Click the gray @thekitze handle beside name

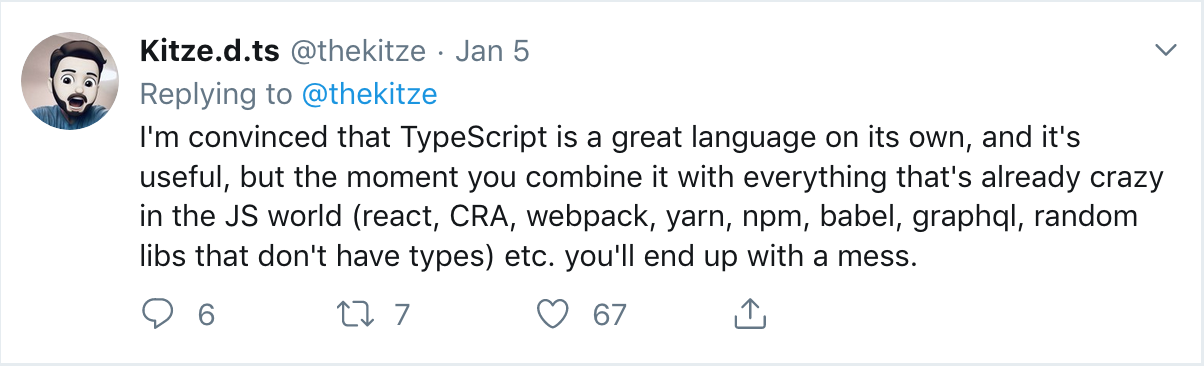click(358, 51)
